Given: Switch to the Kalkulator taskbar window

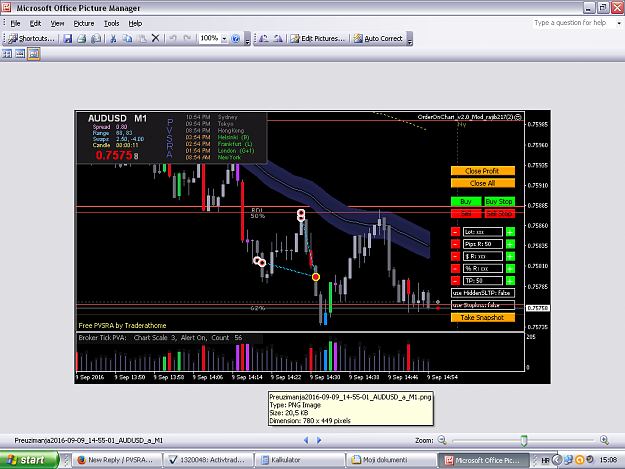Looking at the screenshot, I should [300, 460].
